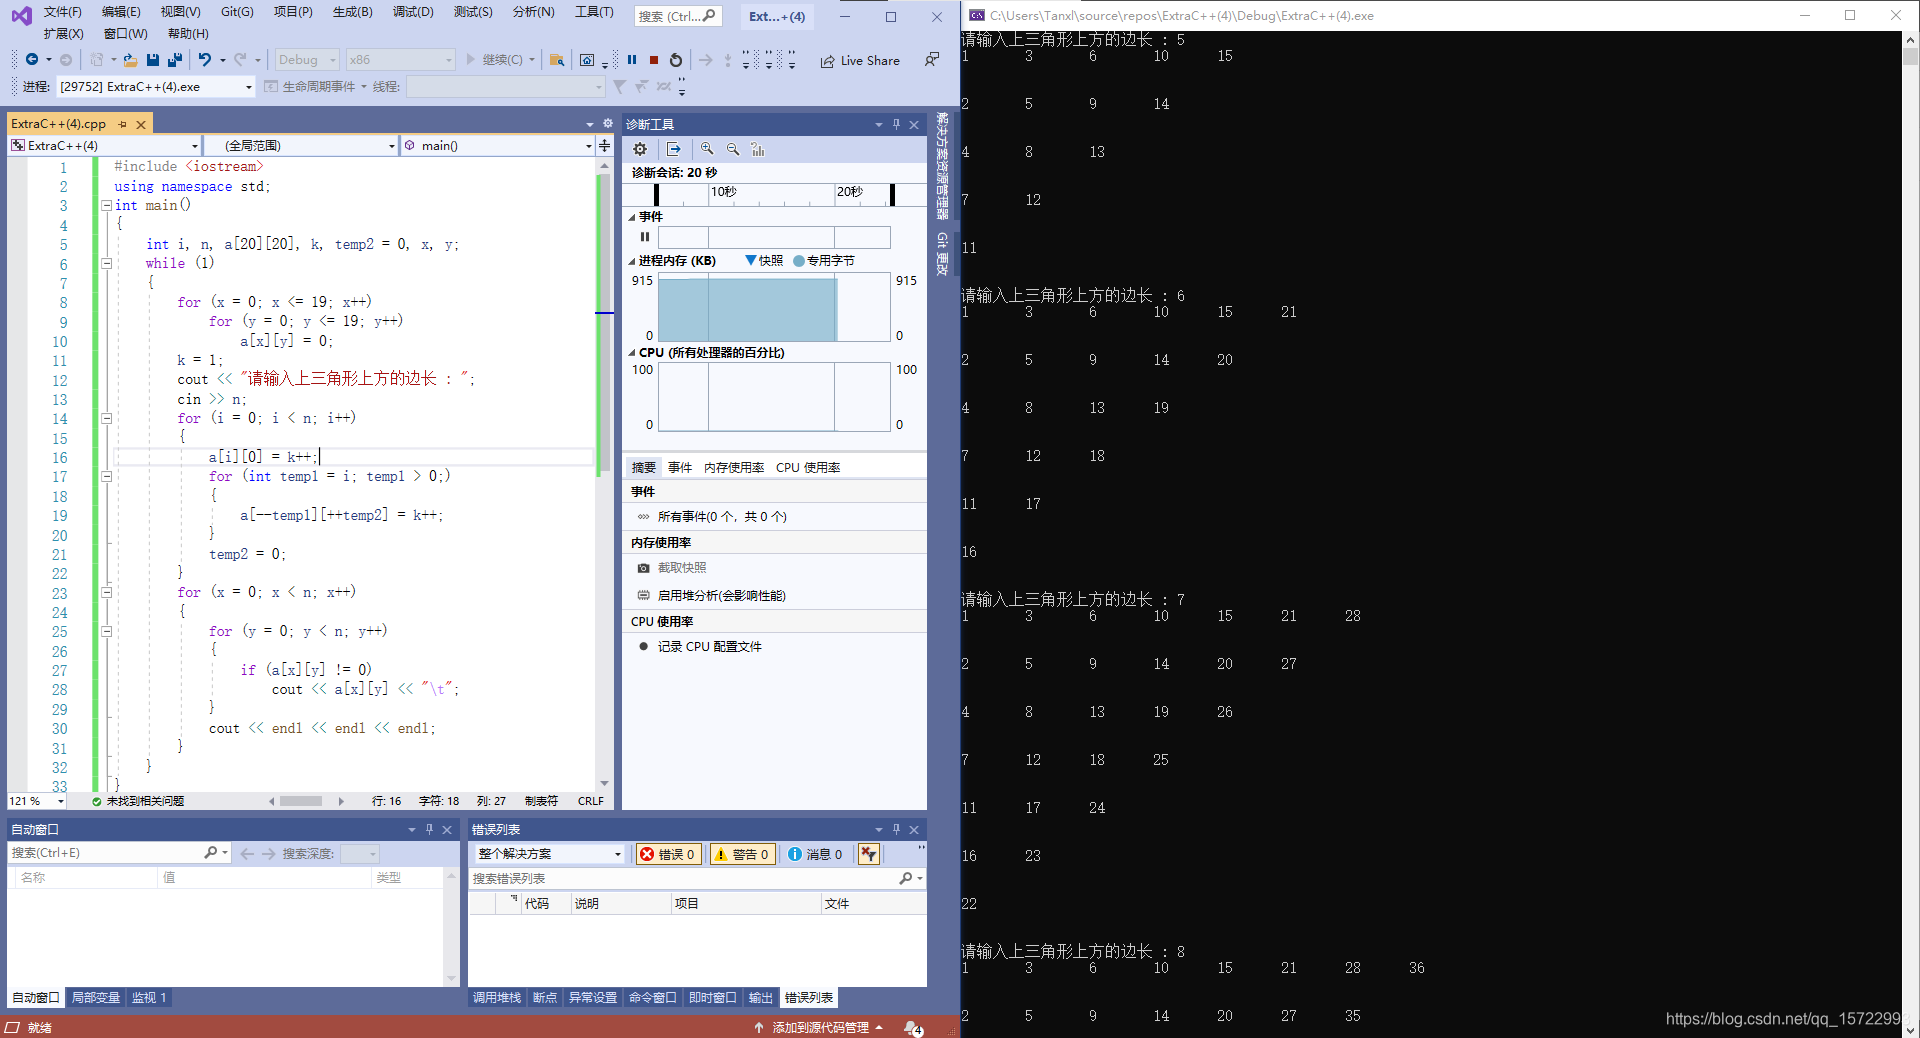
Task: Open the 121 % zoom level dropdown
Action: tap(37, 801)
